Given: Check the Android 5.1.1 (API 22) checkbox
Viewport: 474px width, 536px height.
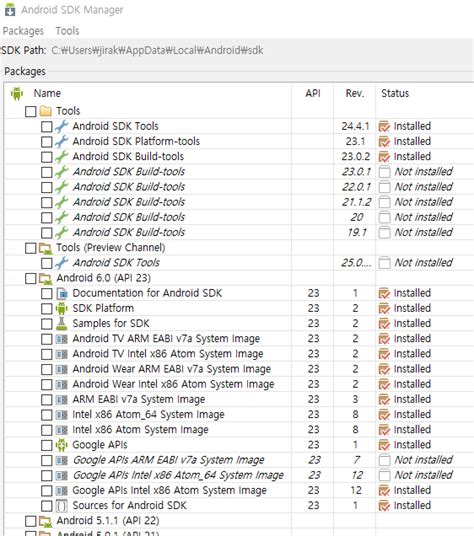Looking at the screenshot, I should point(31,521).
